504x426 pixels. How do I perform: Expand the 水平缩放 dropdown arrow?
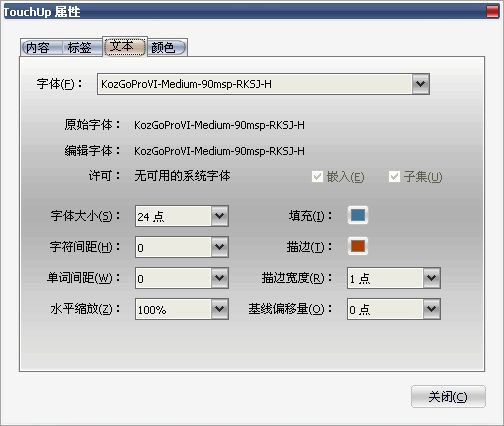pyautogui.click(x=220, y=309)
